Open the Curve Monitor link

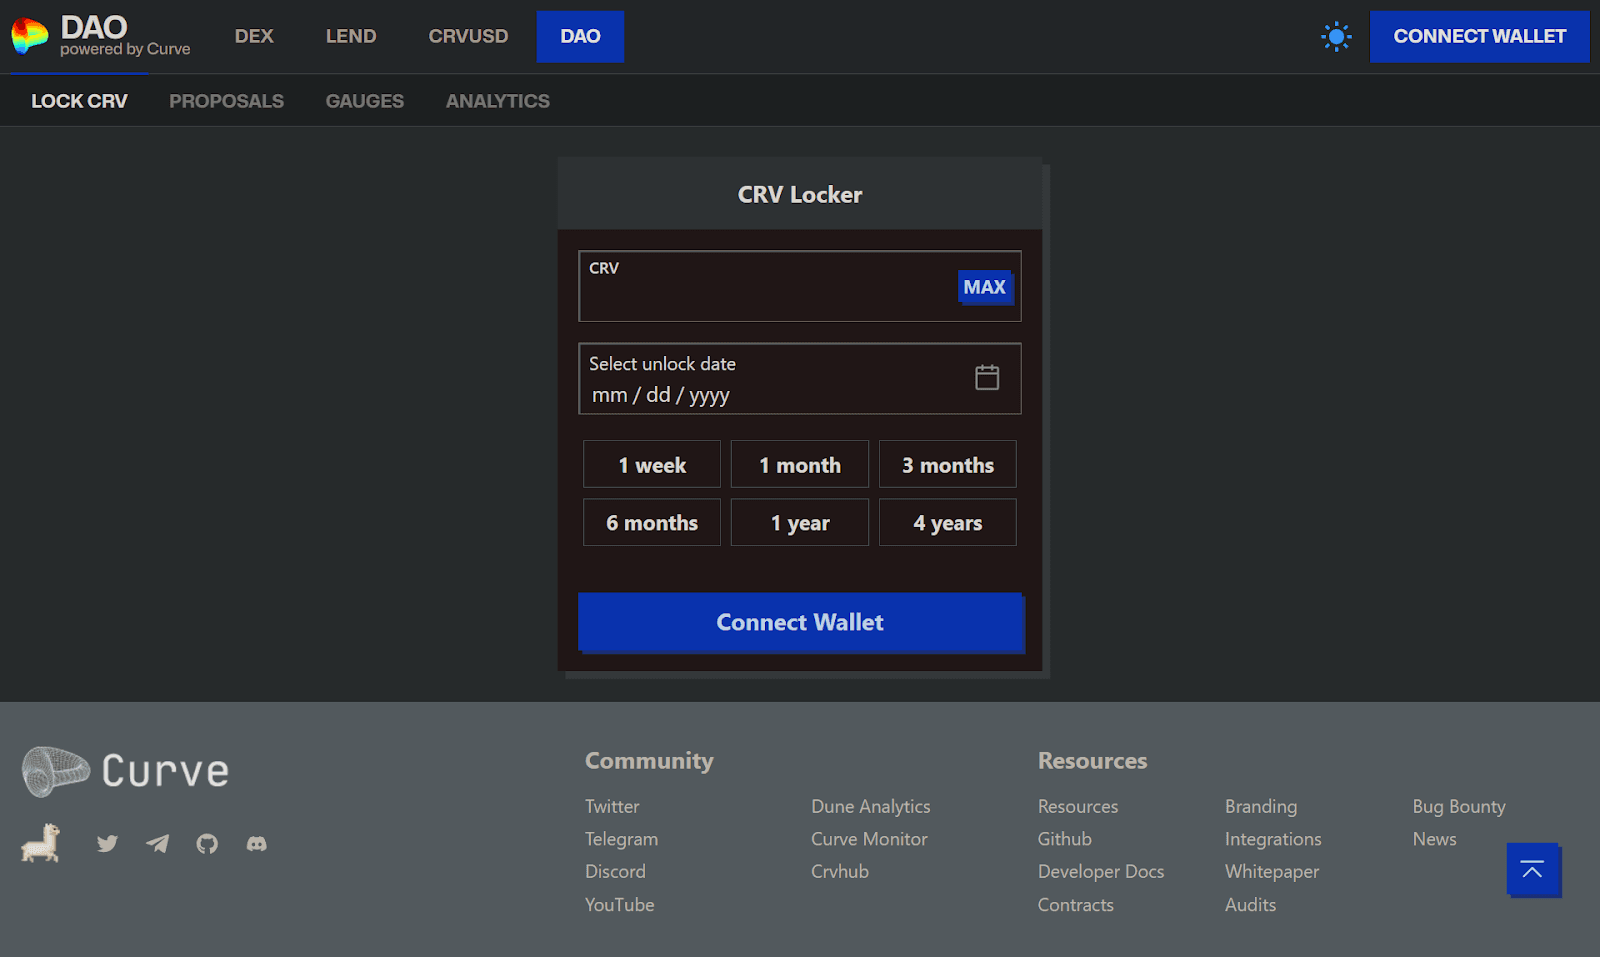[x=869, y=839]
